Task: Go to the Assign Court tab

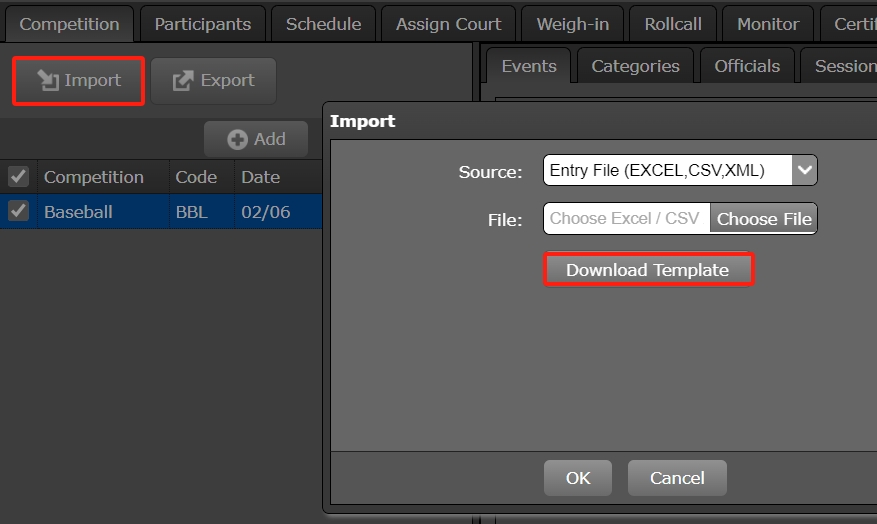Action: (x=448, y=24)
